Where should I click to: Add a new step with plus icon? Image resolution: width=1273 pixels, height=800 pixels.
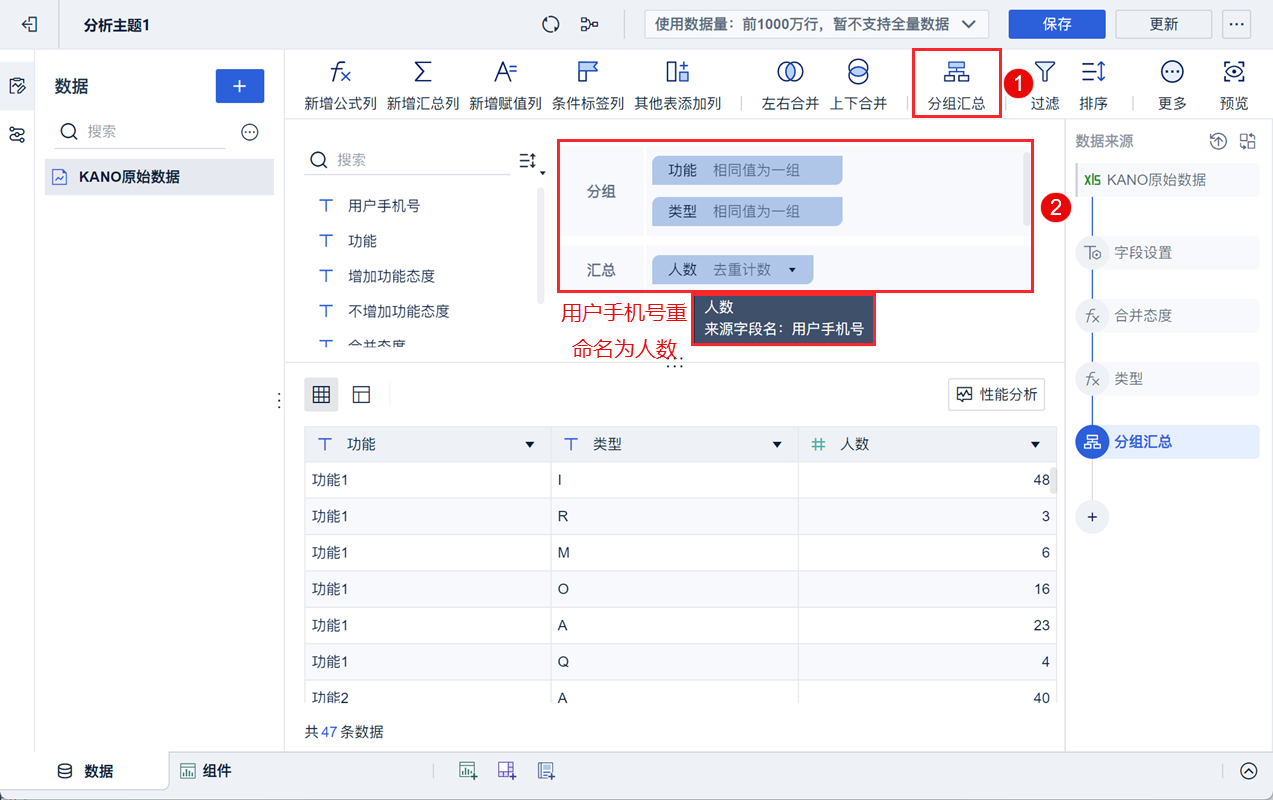tap(1092, 517)
